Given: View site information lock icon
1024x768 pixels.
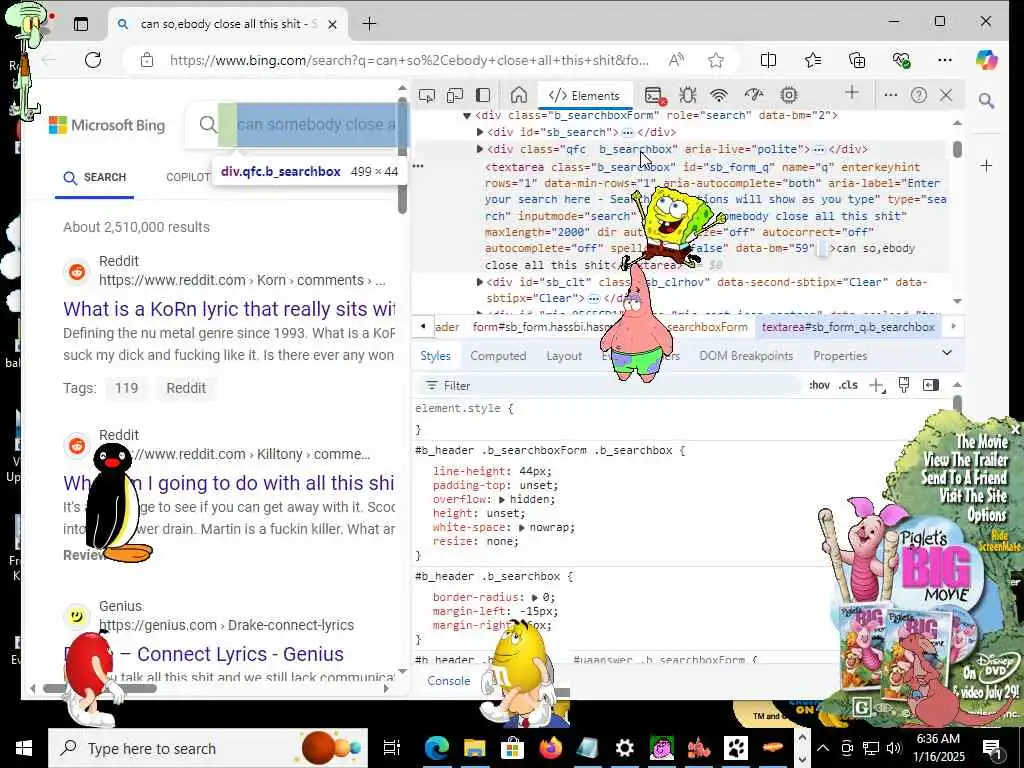Looking at the screenshot, I should pos(147,60).
